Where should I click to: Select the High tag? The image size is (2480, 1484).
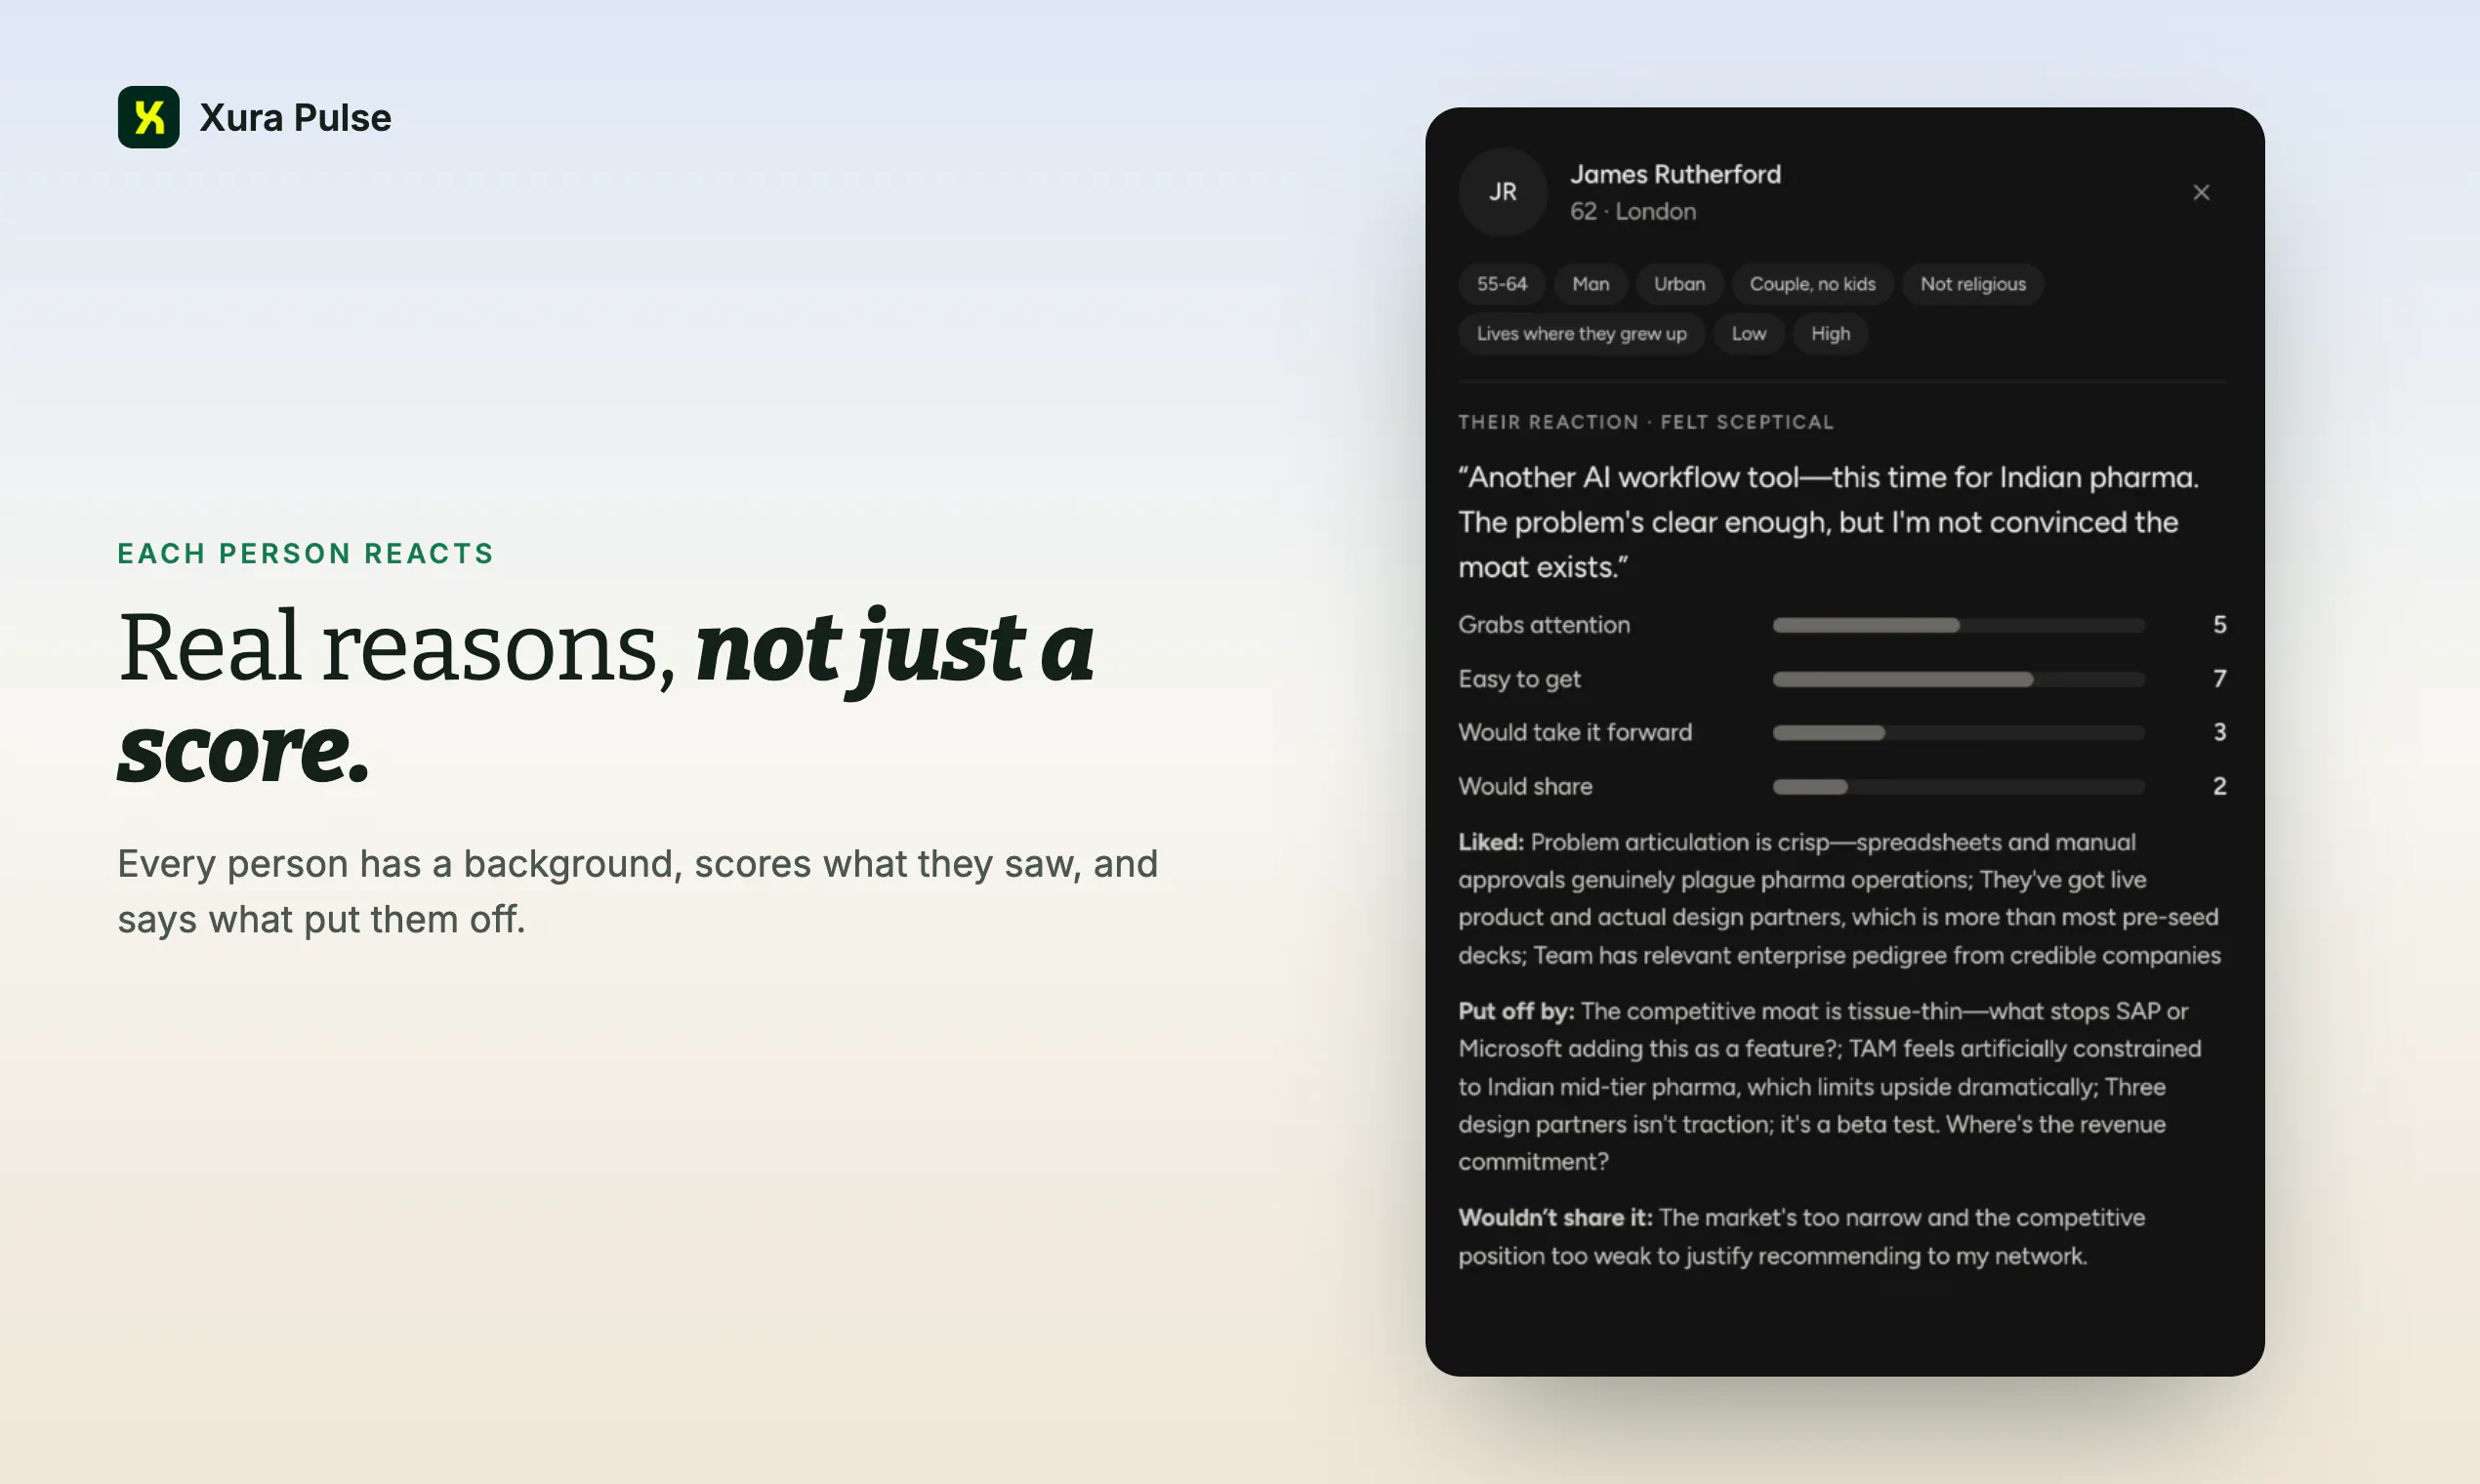tap(1830, 334)
